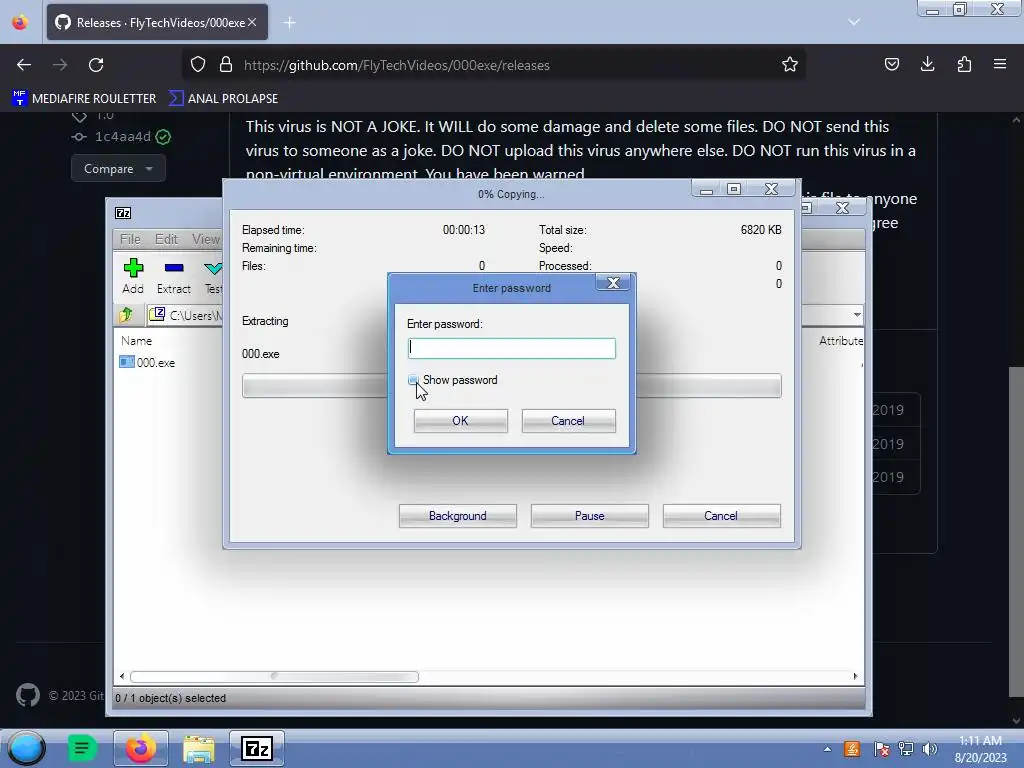Save page to Pocket

point(891,65)
